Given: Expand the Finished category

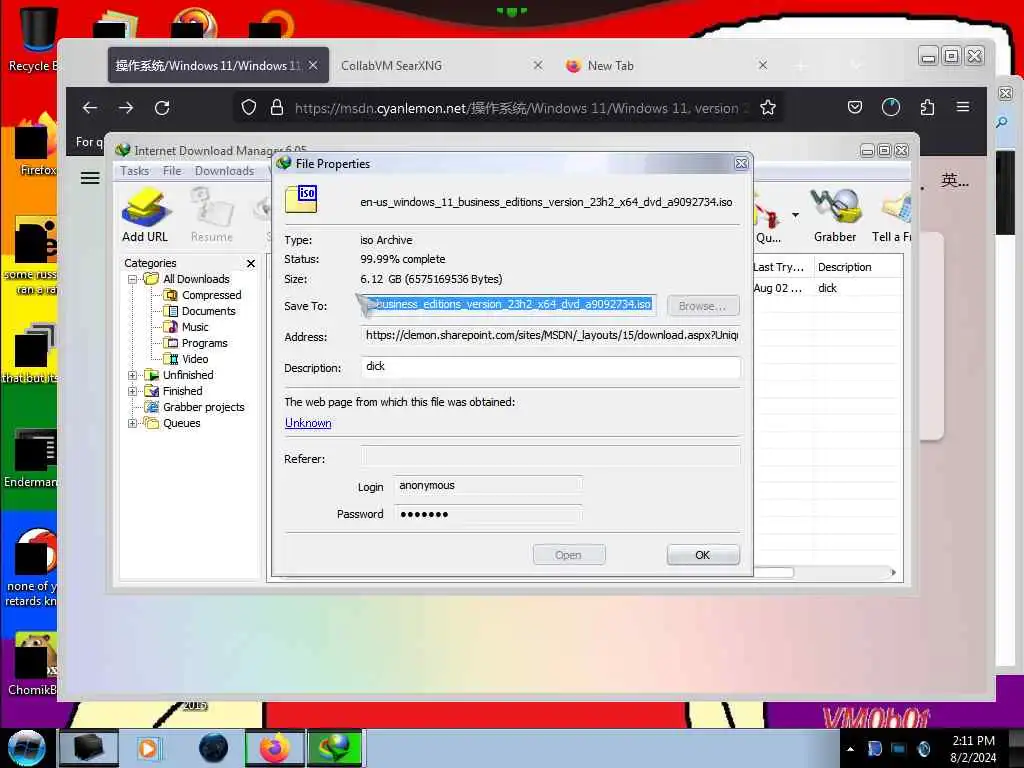Looking at the screenshot, I should pyautogui.click(x=133, y=391).
